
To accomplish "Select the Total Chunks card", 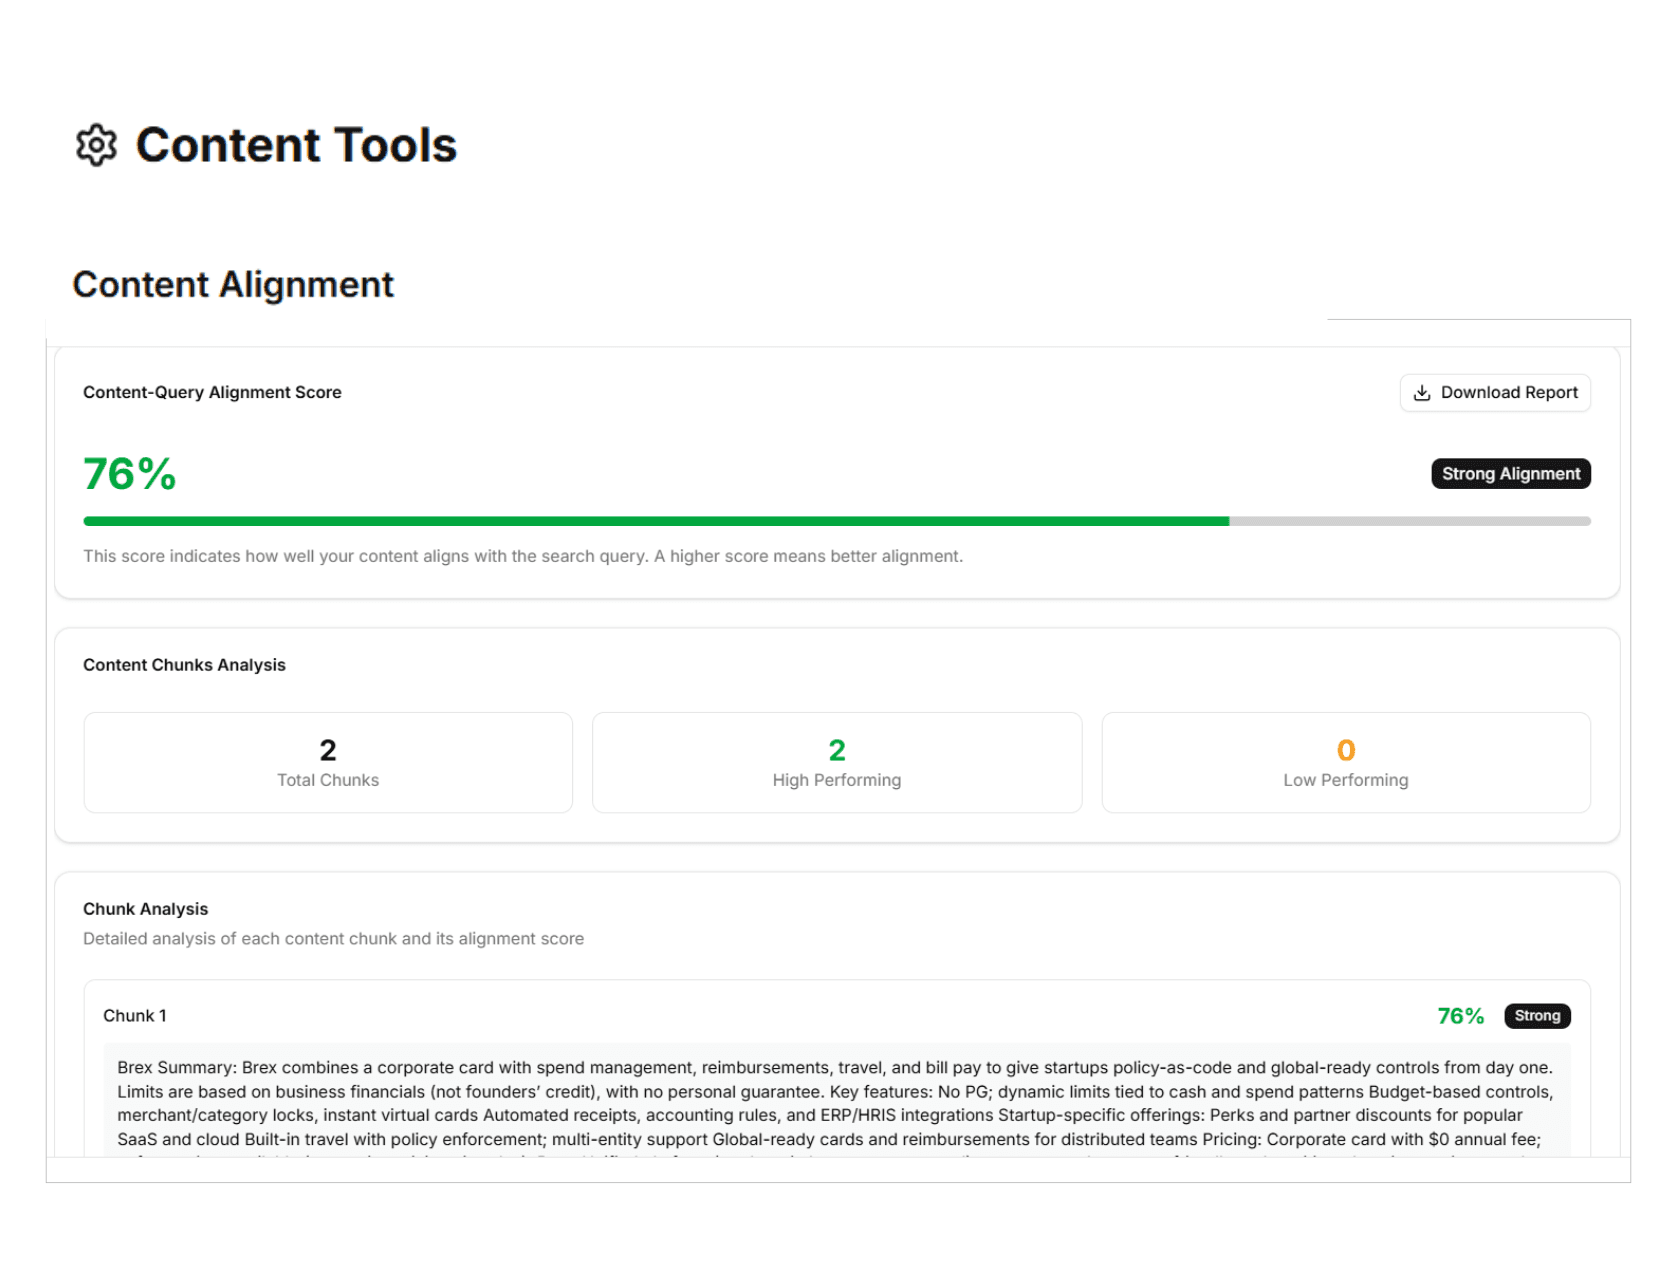I will 327,762.
